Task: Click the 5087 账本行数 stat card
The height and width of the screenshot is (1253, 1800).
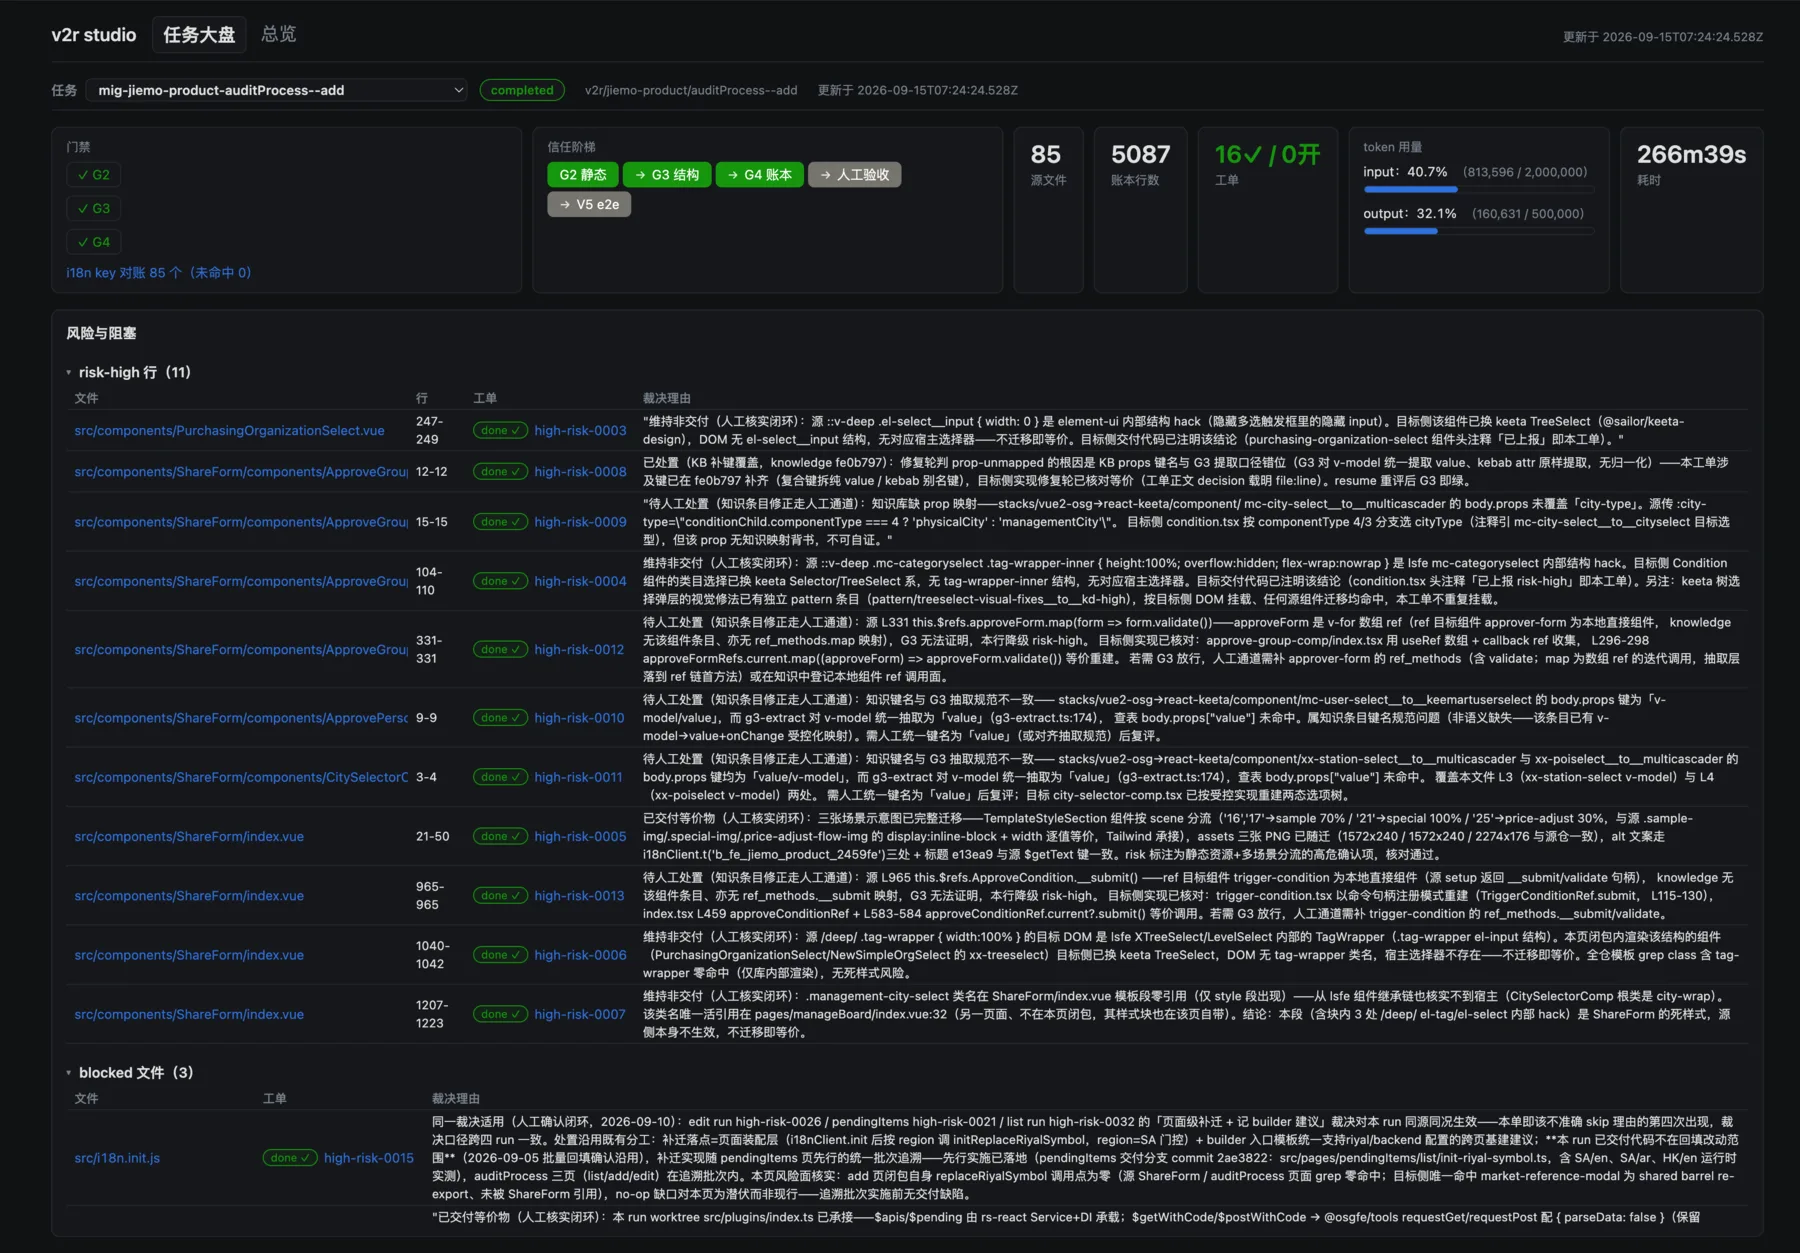Action: pyautogui.click(x=1140, y=210)
